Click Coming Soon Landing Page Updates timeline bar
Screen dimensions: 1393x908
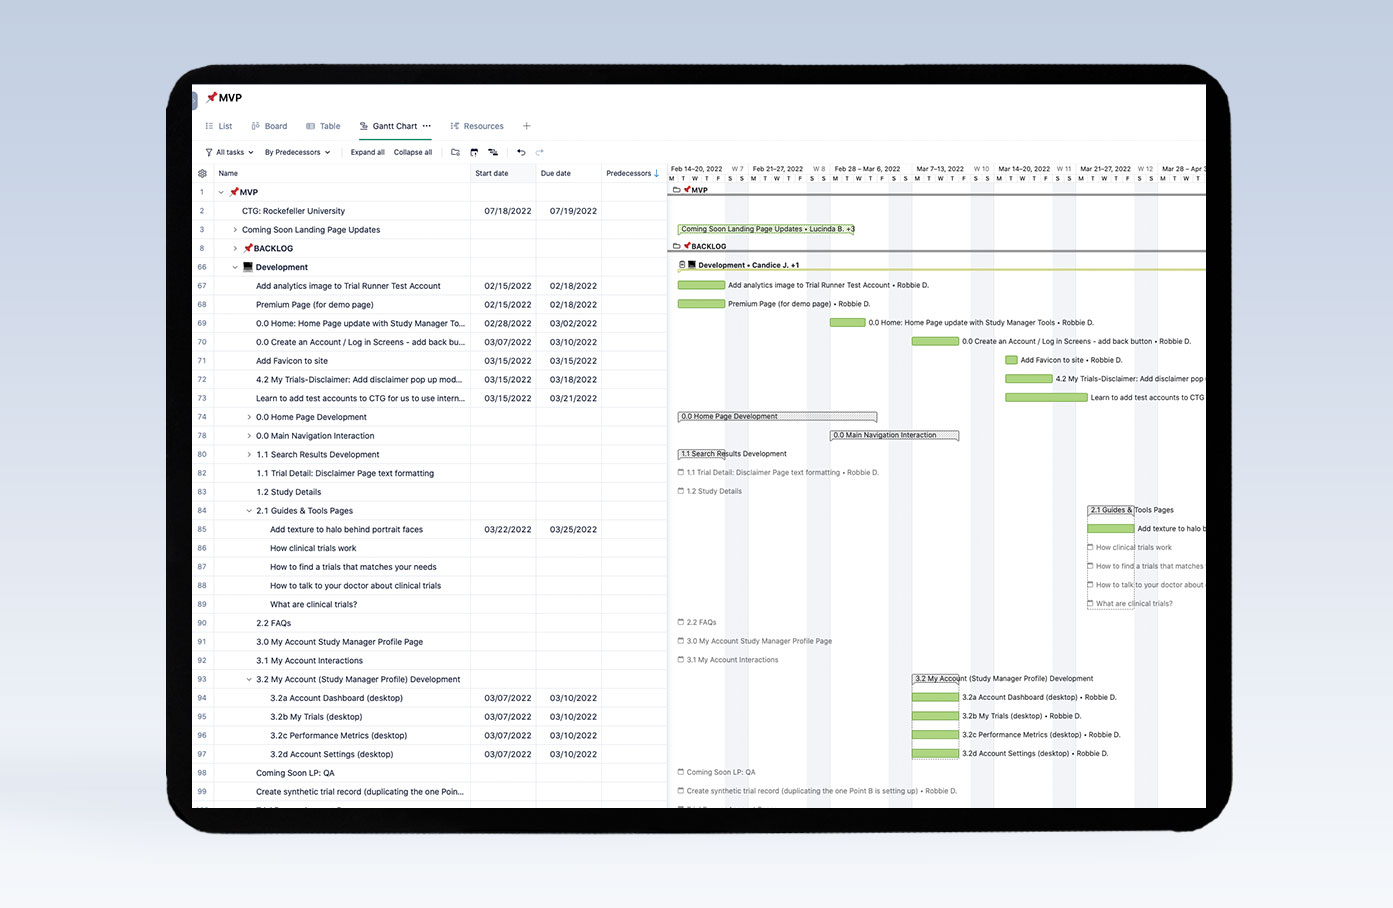[x=766, y=229]
